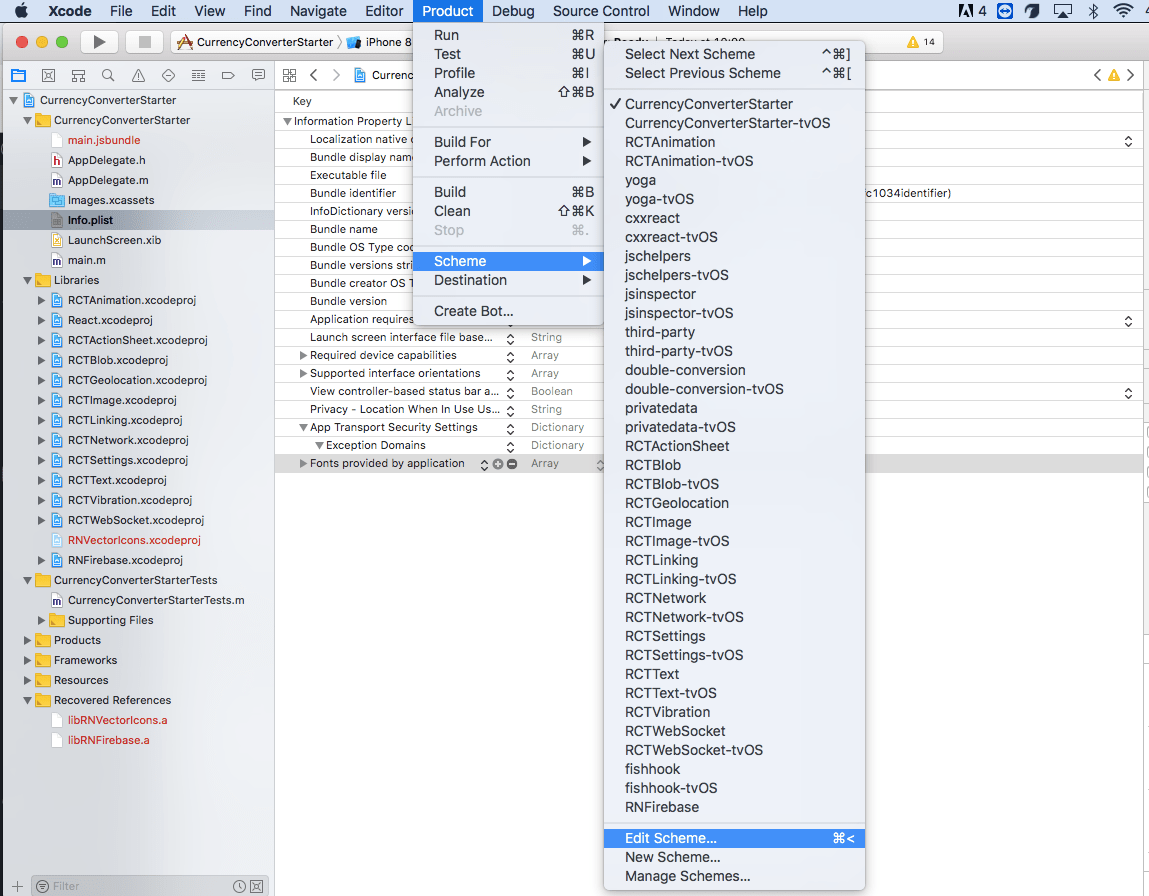Jump to previous issue arrow
The image size is (1149, 896).
tap(1097, 75)
